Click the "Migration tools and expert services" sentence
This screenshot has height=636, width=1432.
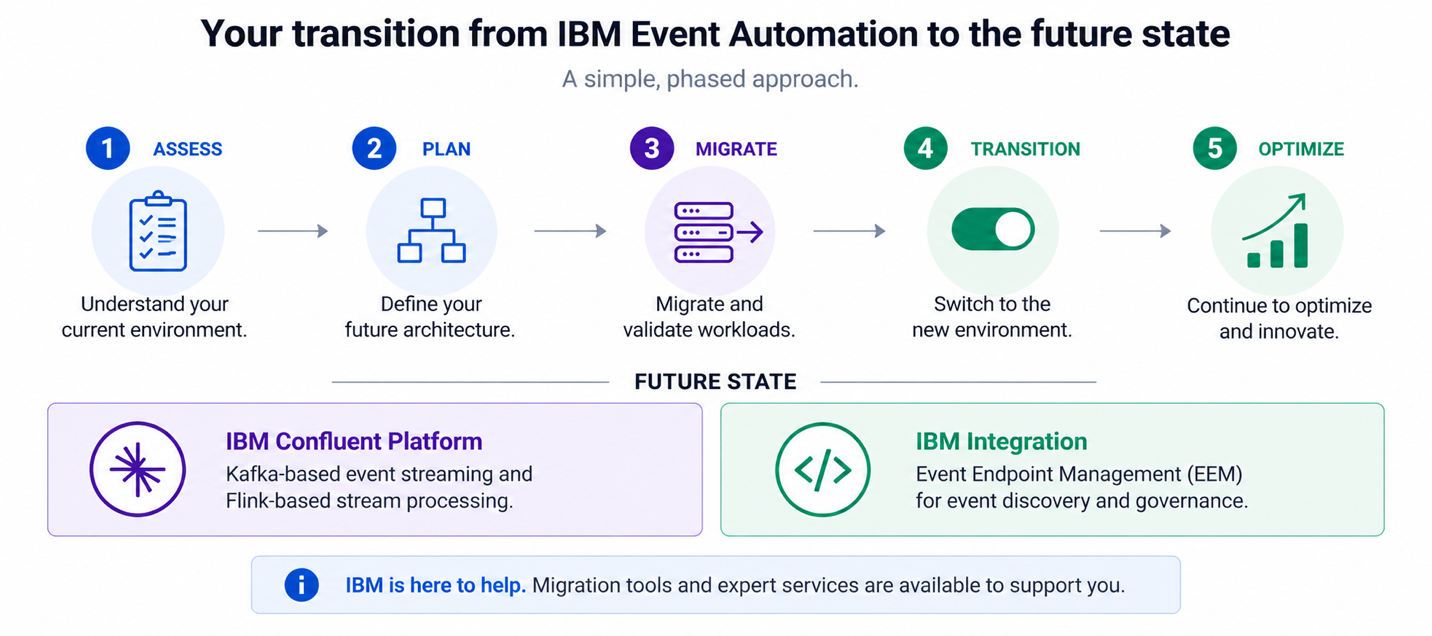tap(829, 585)
